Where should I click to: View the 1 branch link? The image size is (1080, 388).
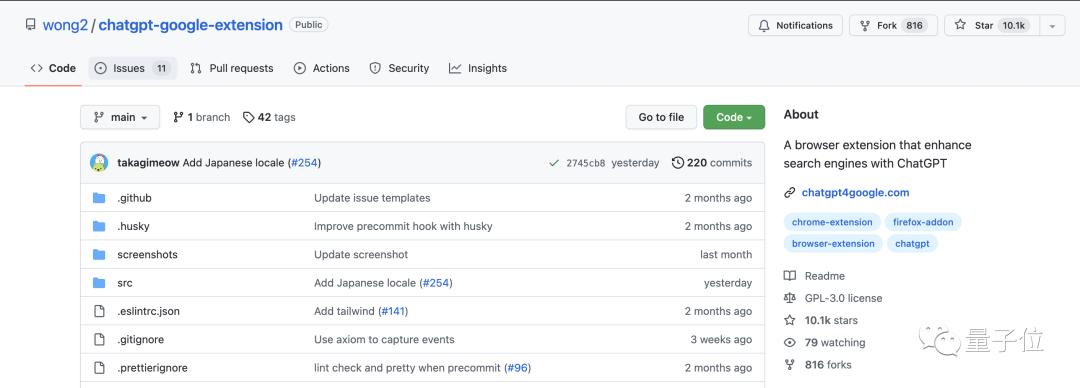pos(201,117)
